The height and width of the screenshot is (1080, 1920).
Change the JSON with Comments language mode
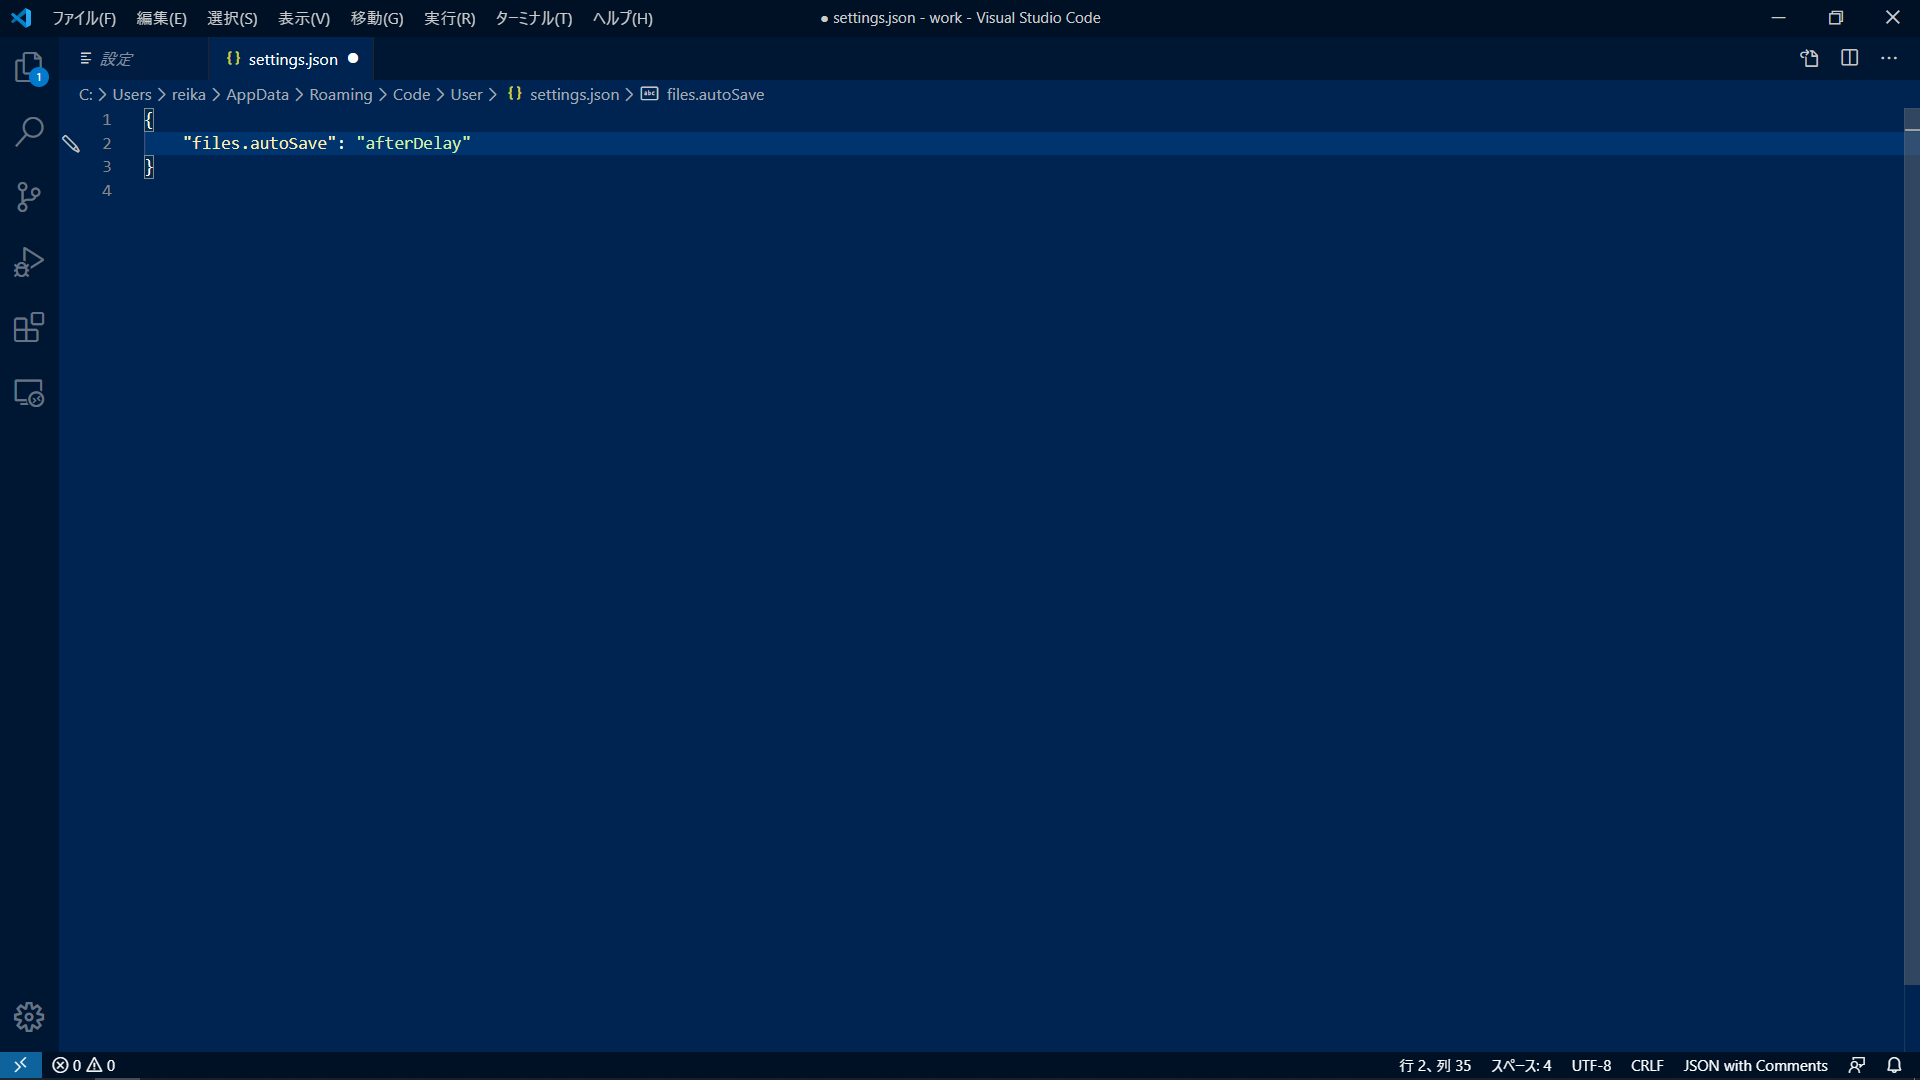click(x=1755, y=1065)
